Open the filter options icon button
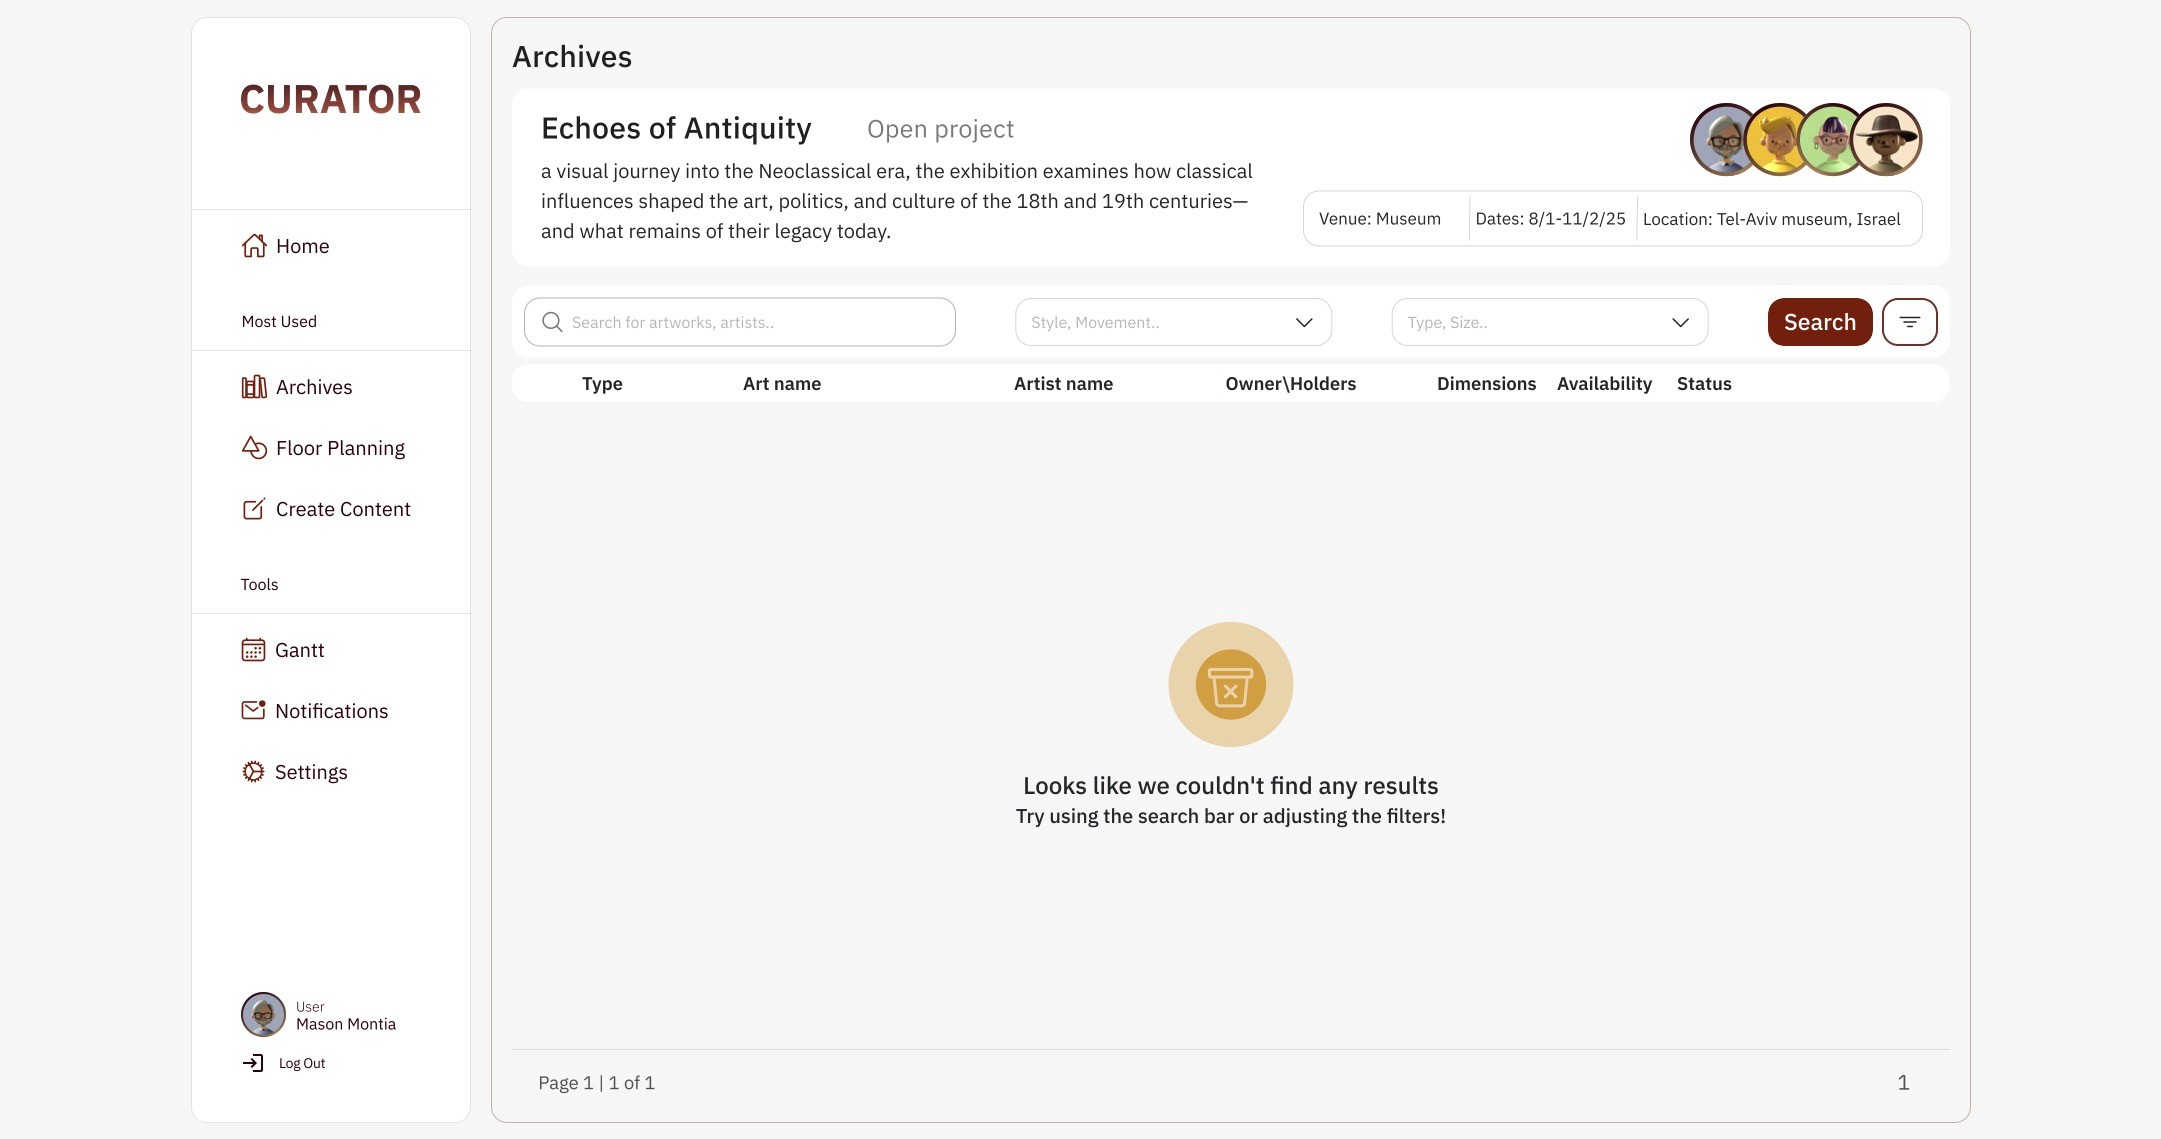Viewport: 2161px width, 1139px height. point(1909,322)
